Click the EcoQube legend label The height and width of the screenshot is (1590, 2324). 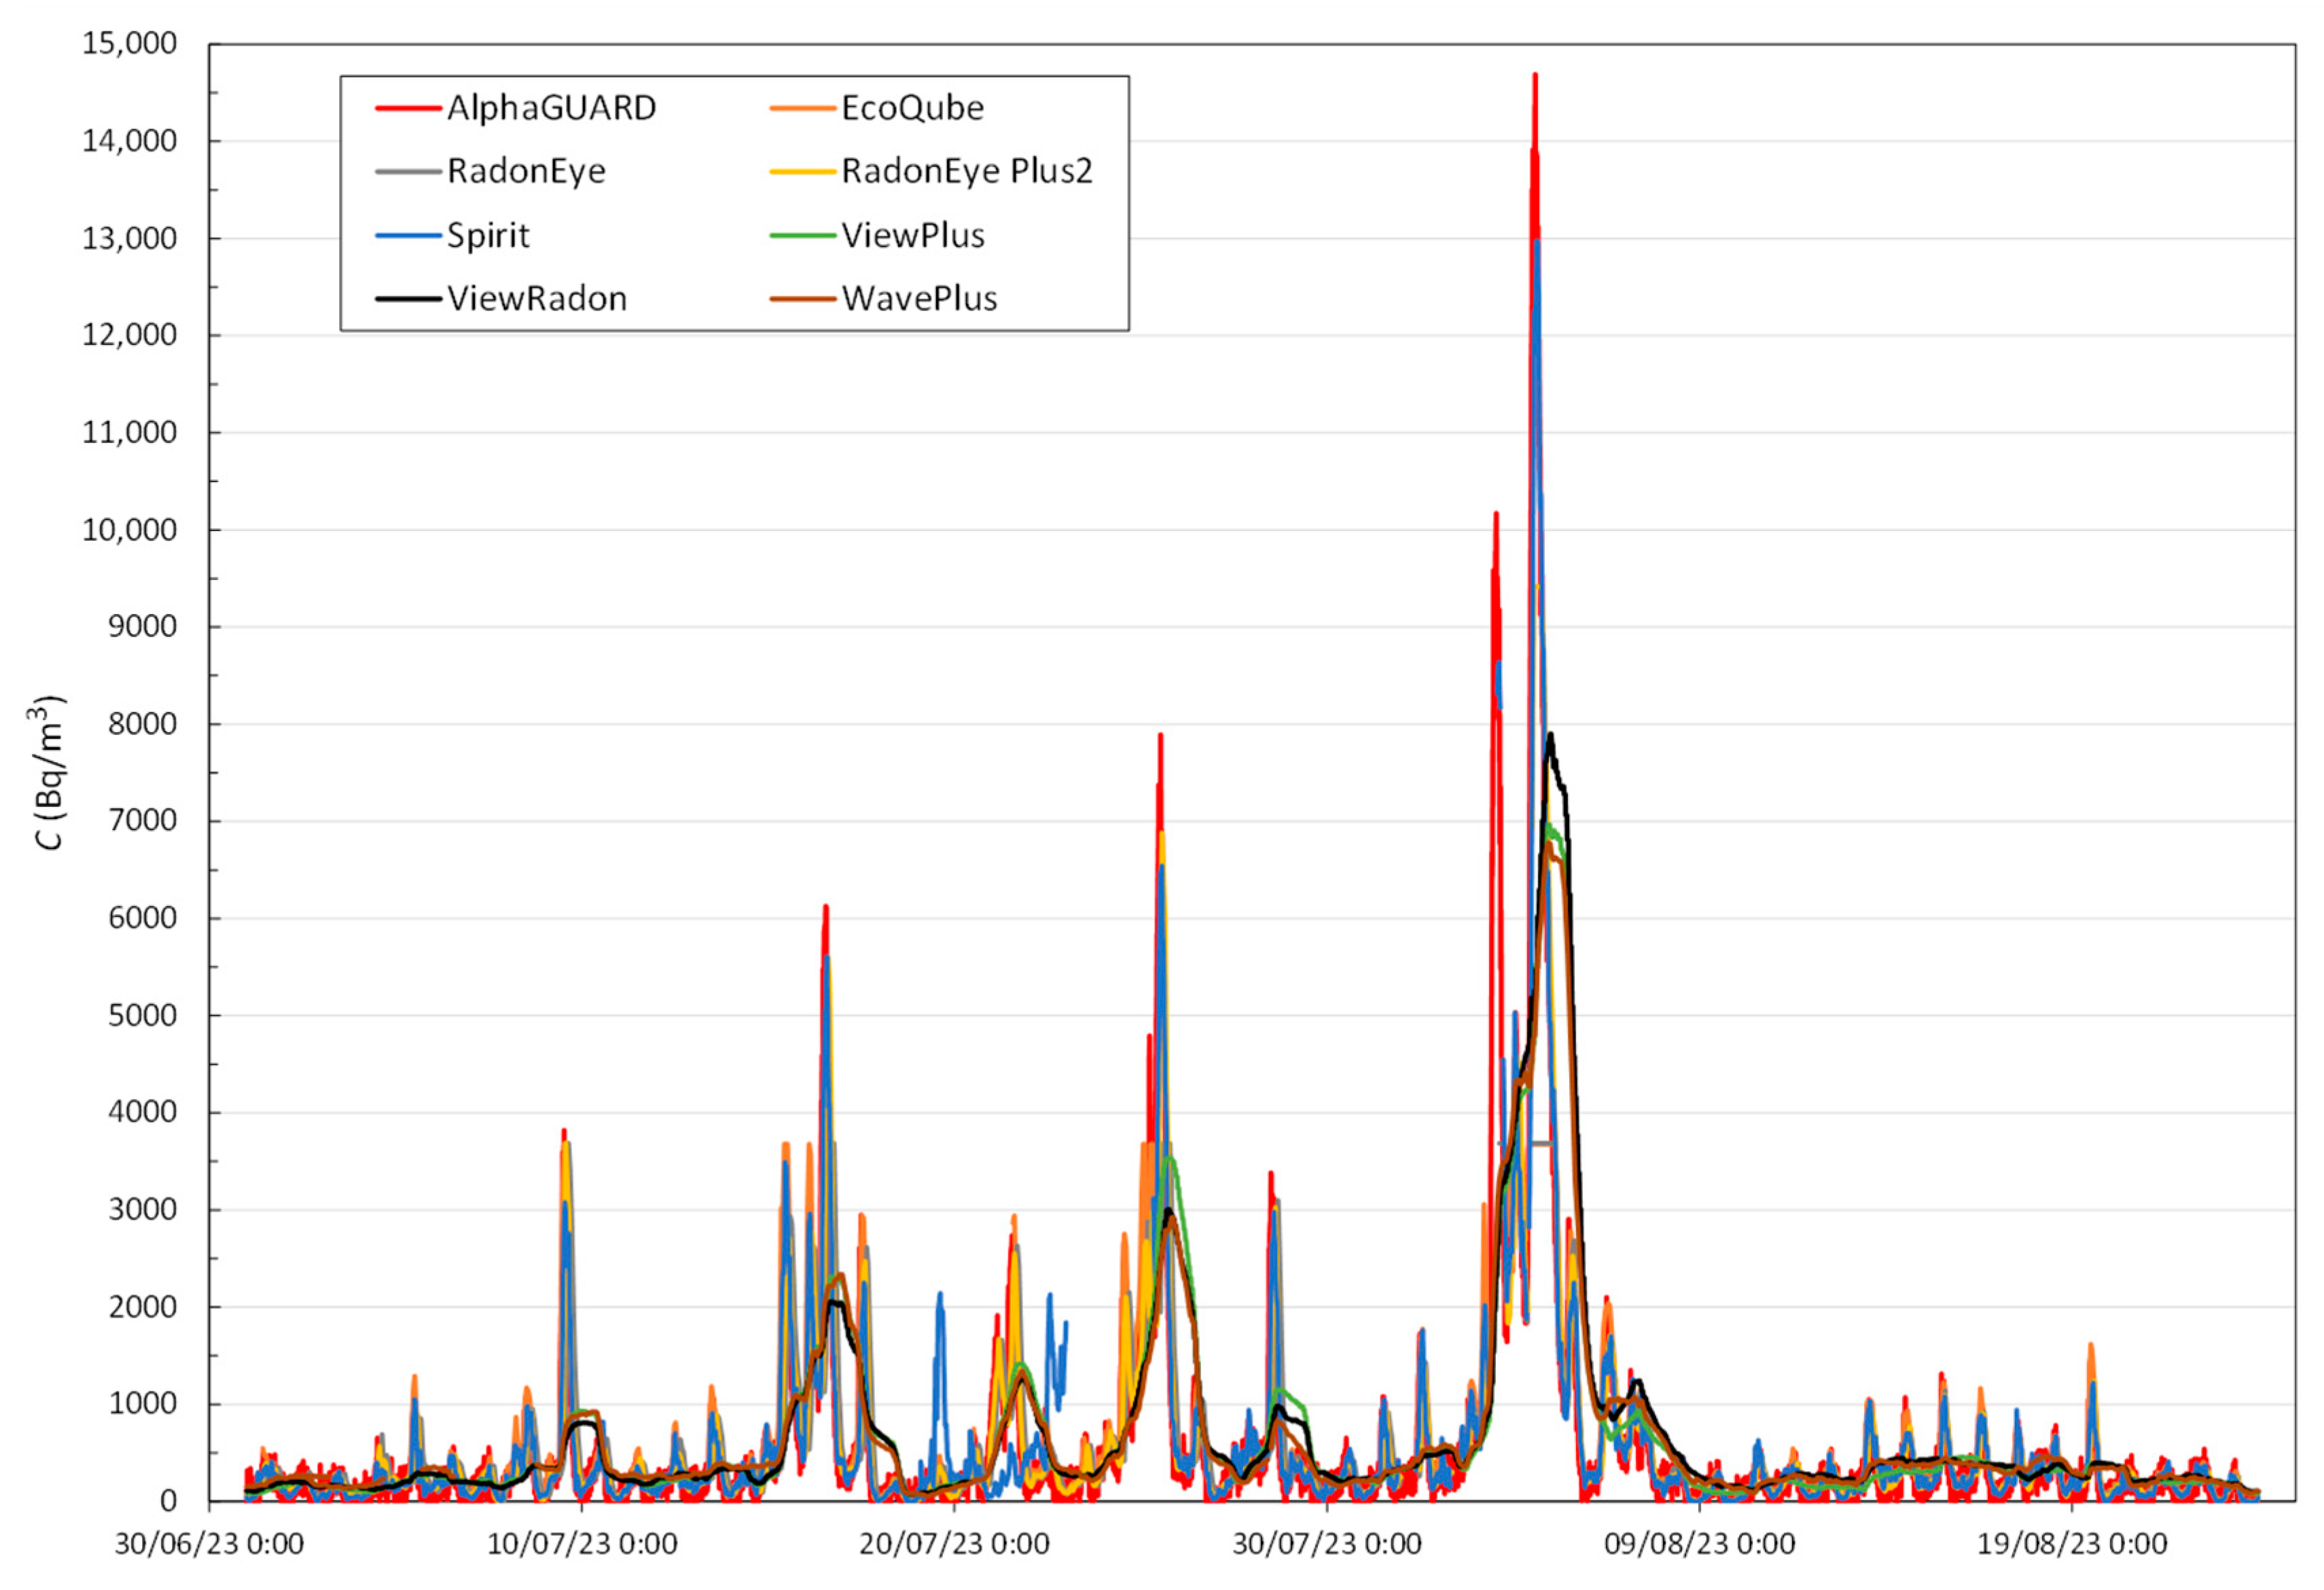[x=912, y=108]
